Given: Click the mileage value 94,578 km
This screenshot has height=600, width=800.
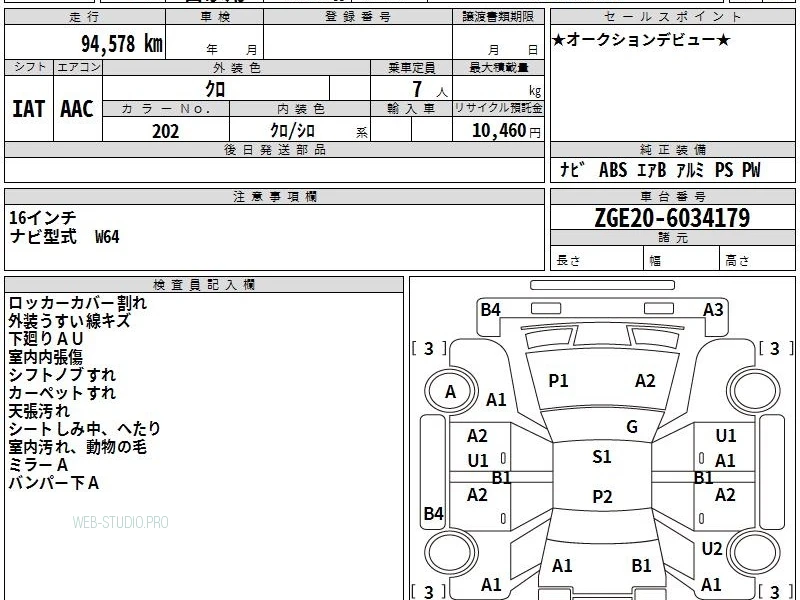Looking at the screenshot, I should pos(122,44).
